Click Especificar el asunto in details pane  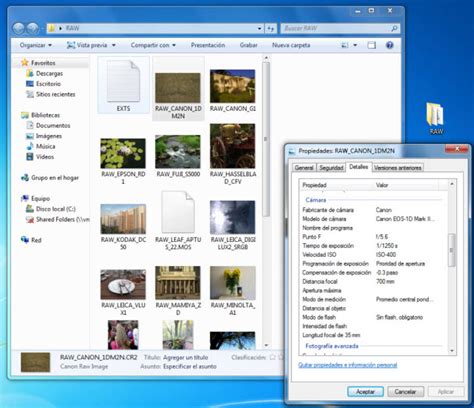coord(189,366)
